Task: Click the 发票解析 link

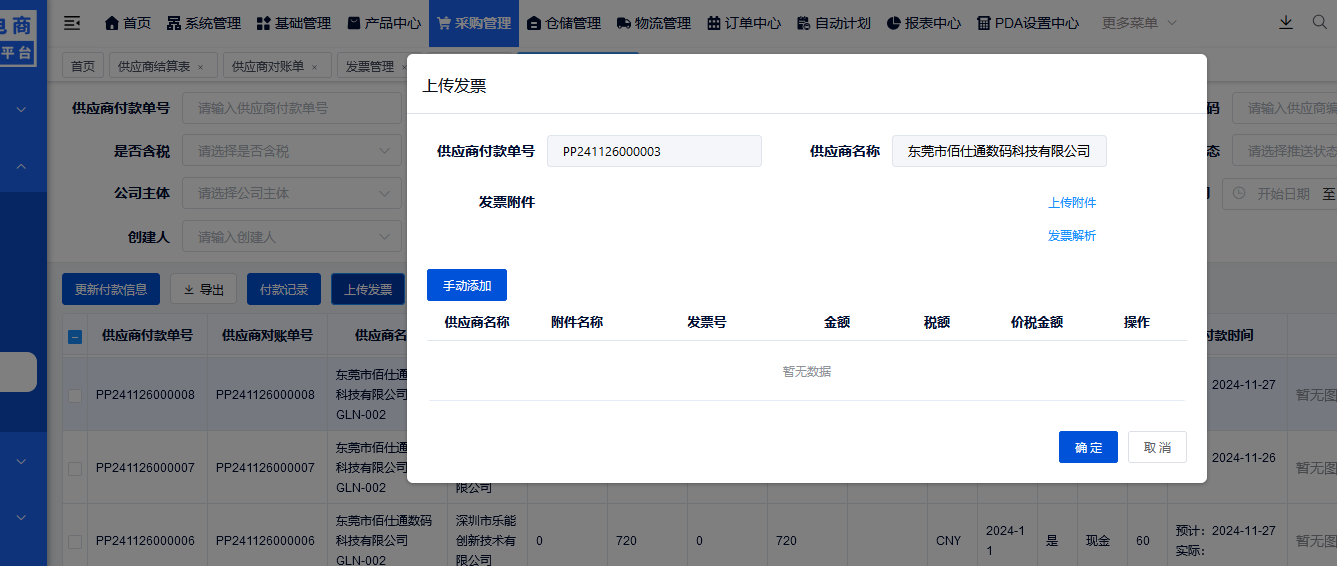Action: tap(1072, 235)
